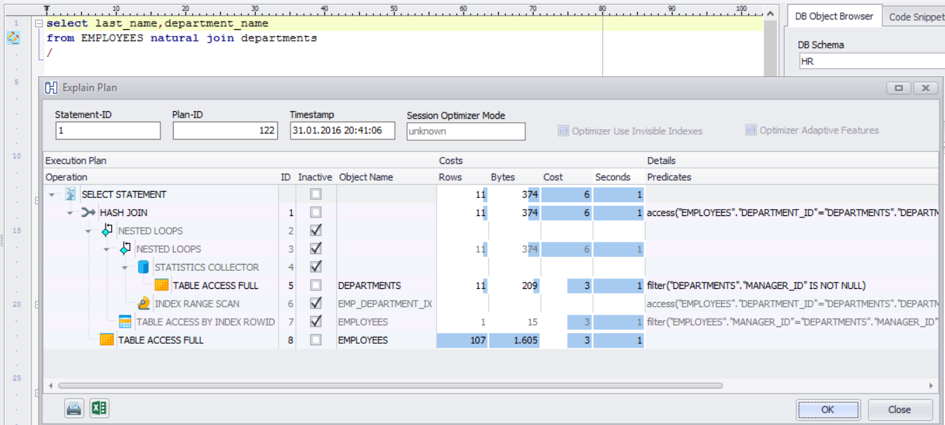Image resolution: width=945 pixels, height=425 pixels.
Task: Collapse the SELECT STATEMENT tree node
Action: point(51,195)
